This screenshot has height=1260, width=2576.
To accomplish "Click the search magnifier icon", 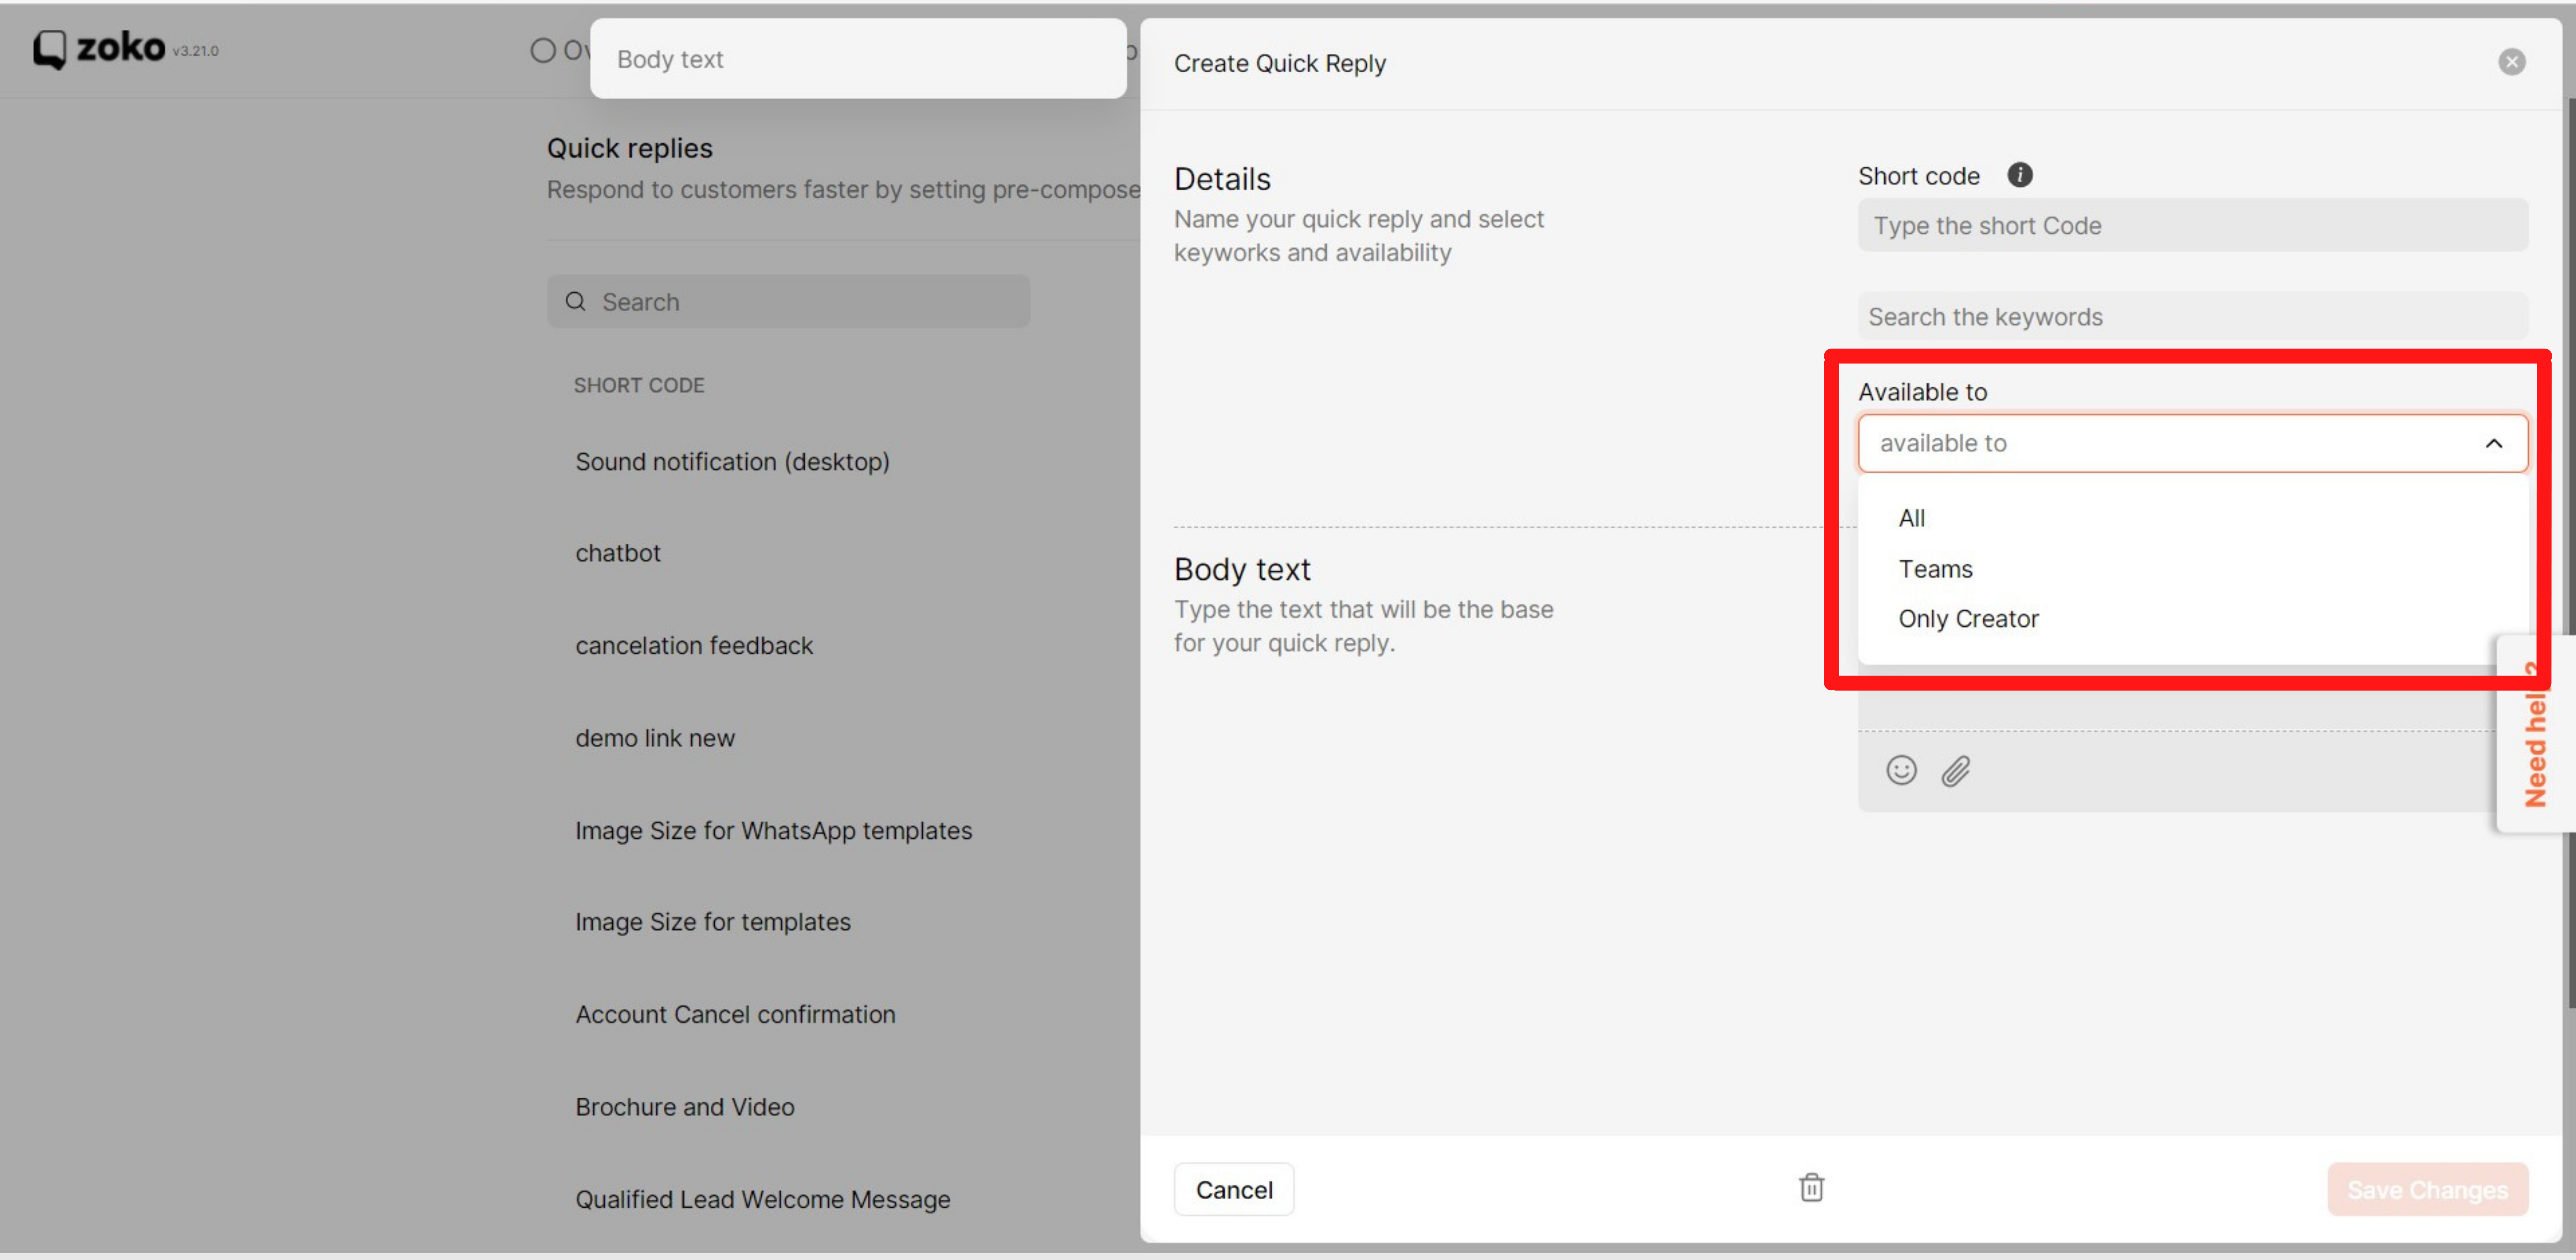I will (x=575, y=301).
